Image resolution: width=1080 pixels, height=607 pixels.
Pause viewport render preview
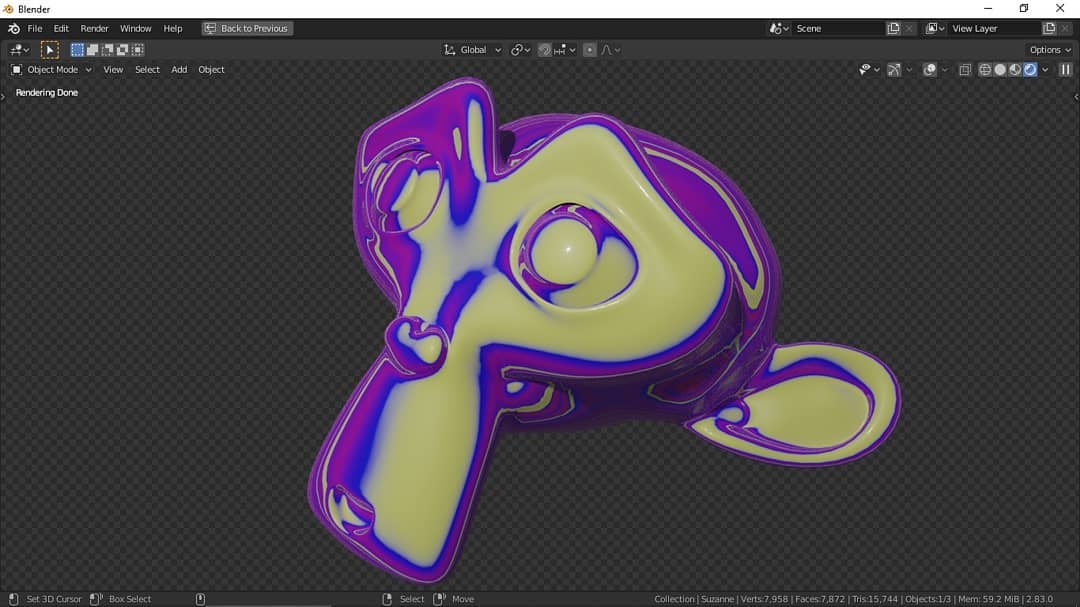tap(1066, 70)
